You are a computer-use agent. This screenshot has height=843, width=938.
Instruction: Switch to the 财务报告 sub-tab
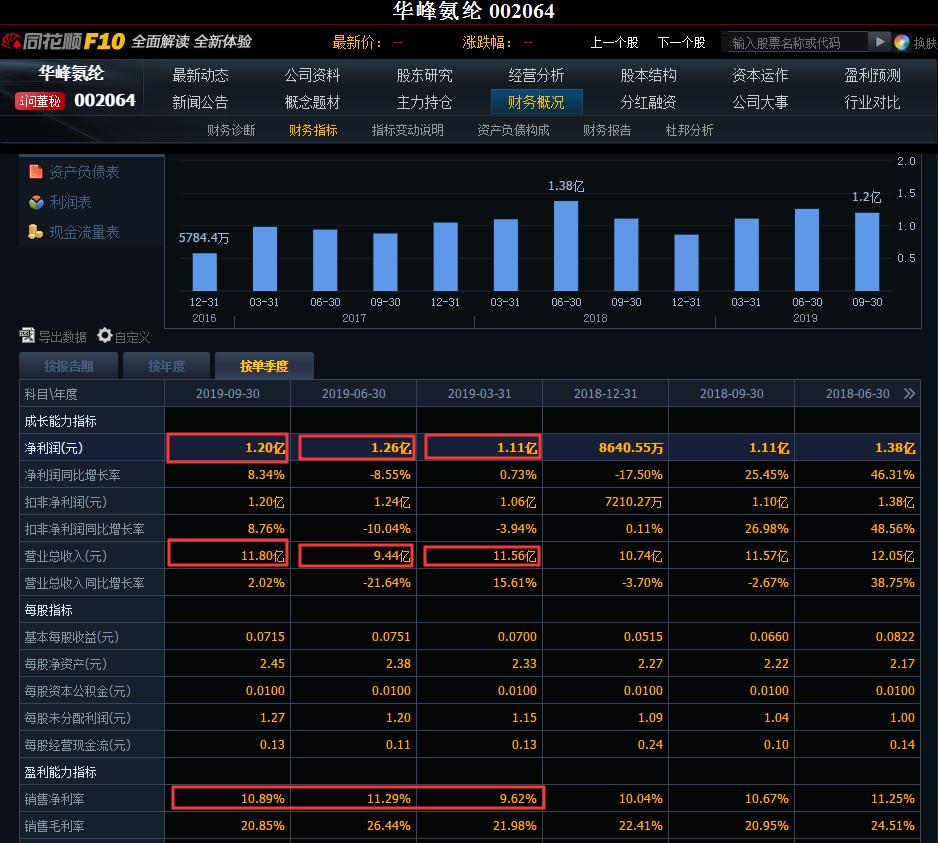click(607, 130)
